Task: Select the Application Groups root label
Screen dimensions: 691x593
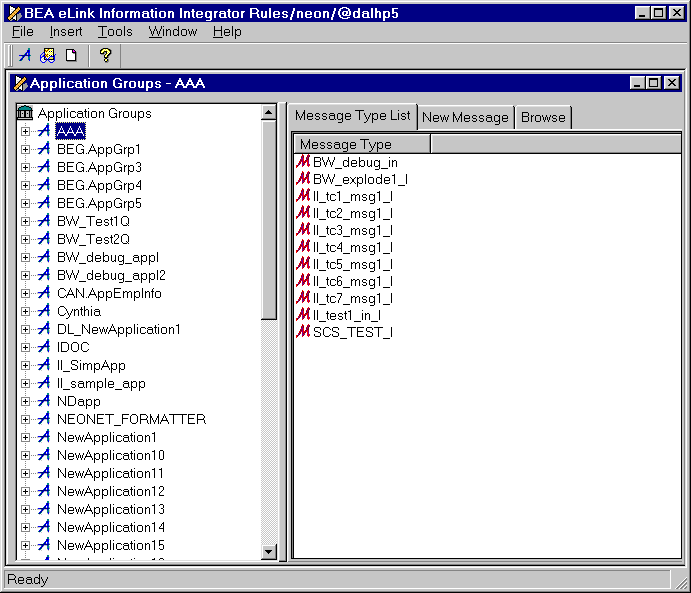Action: 94,113
